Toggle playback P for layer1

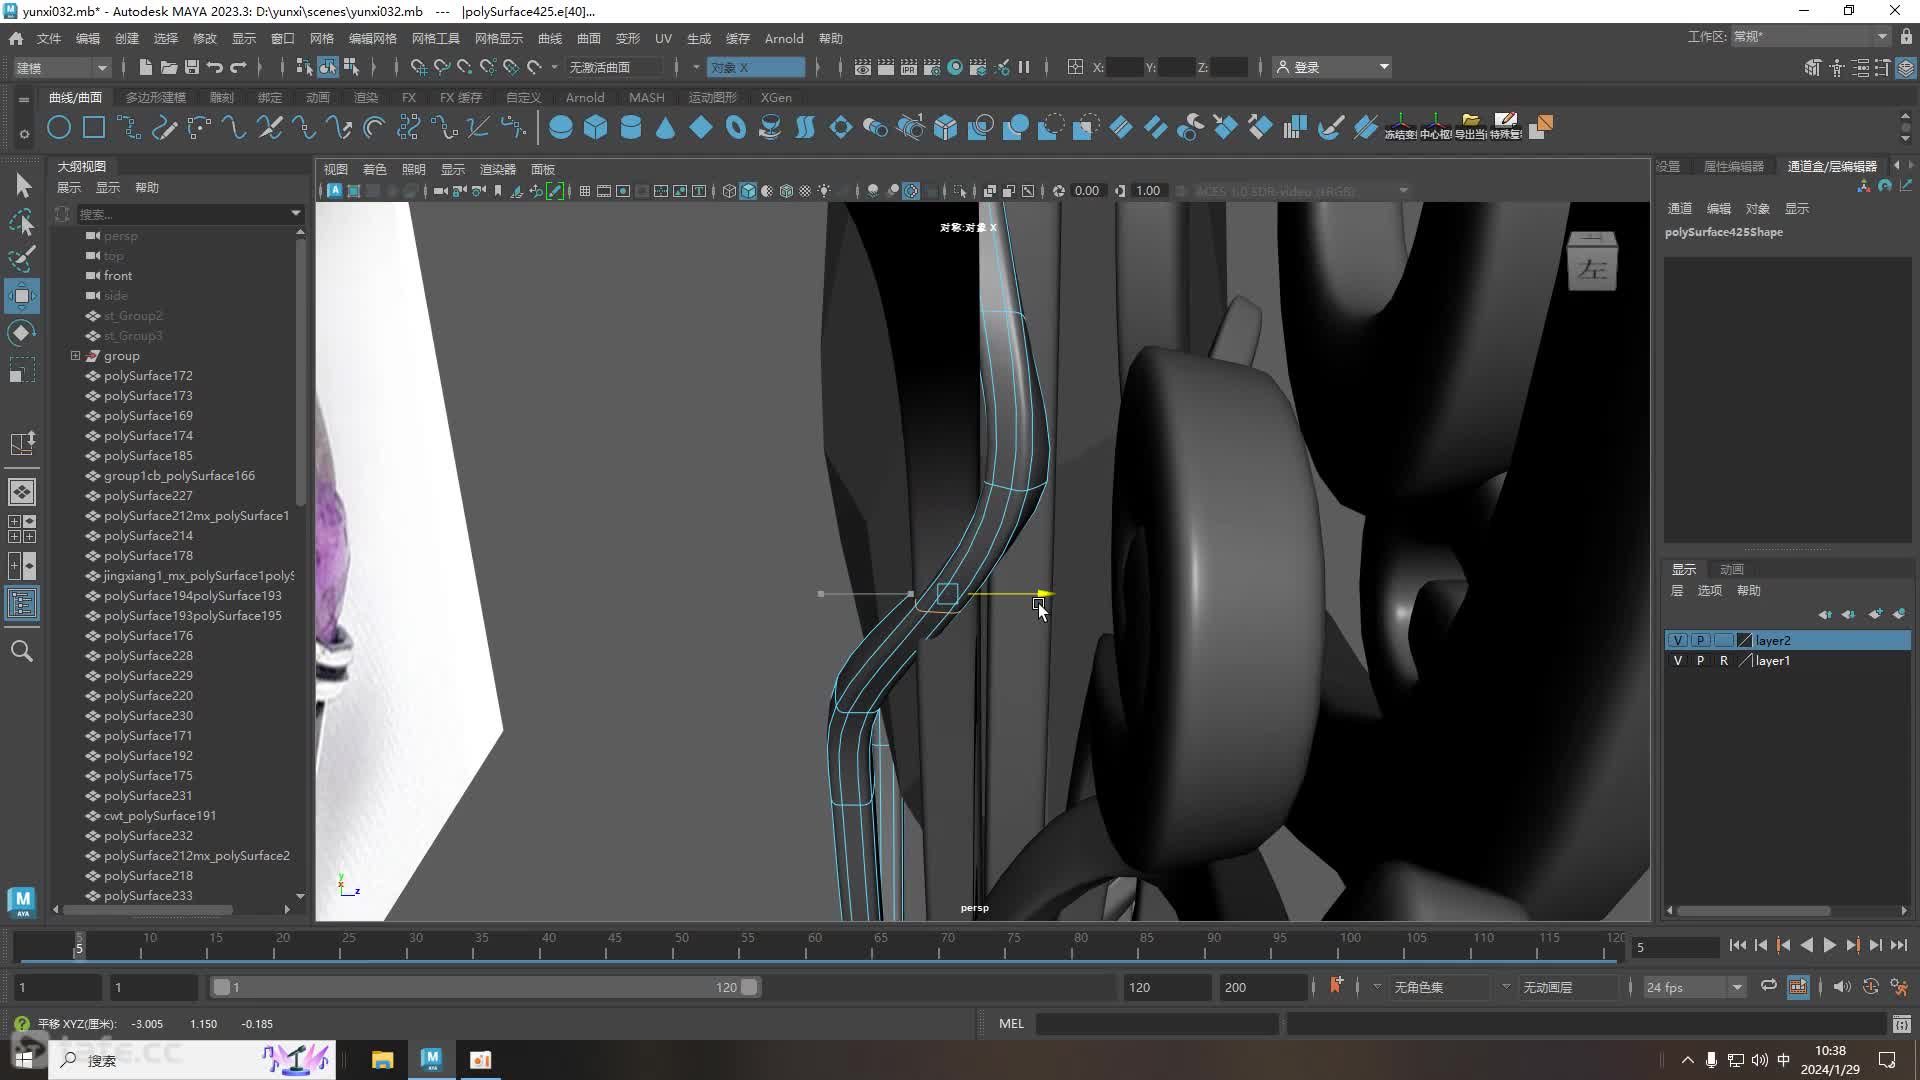click(x=1700, y=660)
